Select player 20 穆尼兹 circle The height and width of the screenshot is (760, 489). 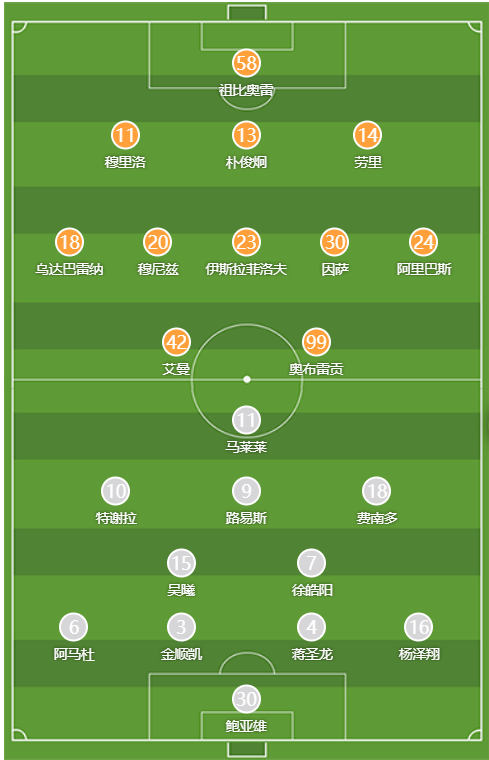pos(158,242)
